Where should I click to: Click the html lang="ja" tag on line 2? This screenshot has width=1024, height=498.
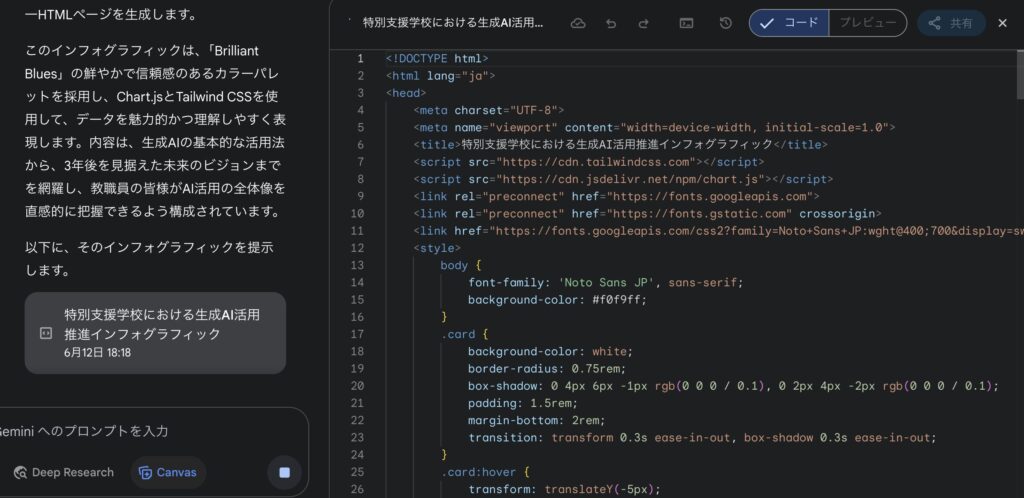[x=440, y=76]
